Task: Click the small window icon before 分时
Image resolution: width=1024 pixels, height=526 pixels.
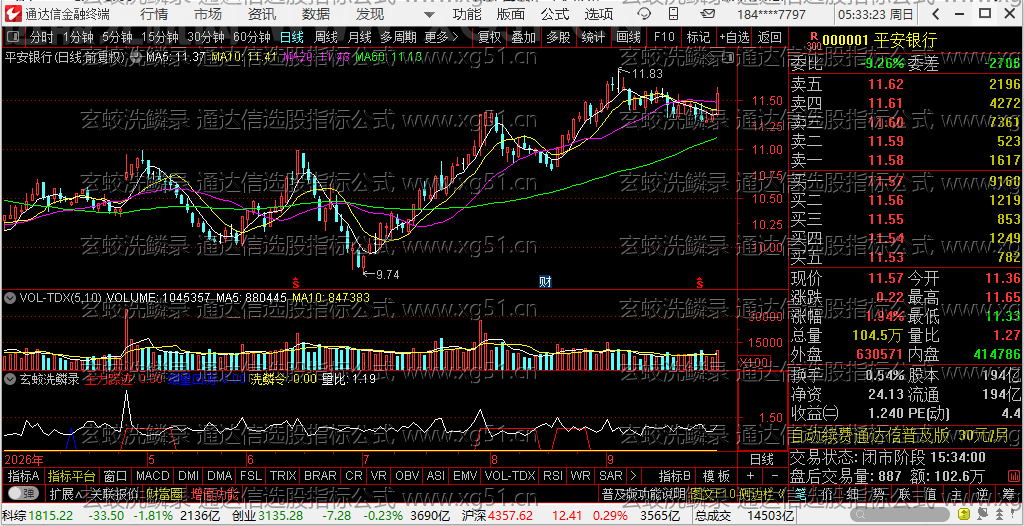Action: 14,37
